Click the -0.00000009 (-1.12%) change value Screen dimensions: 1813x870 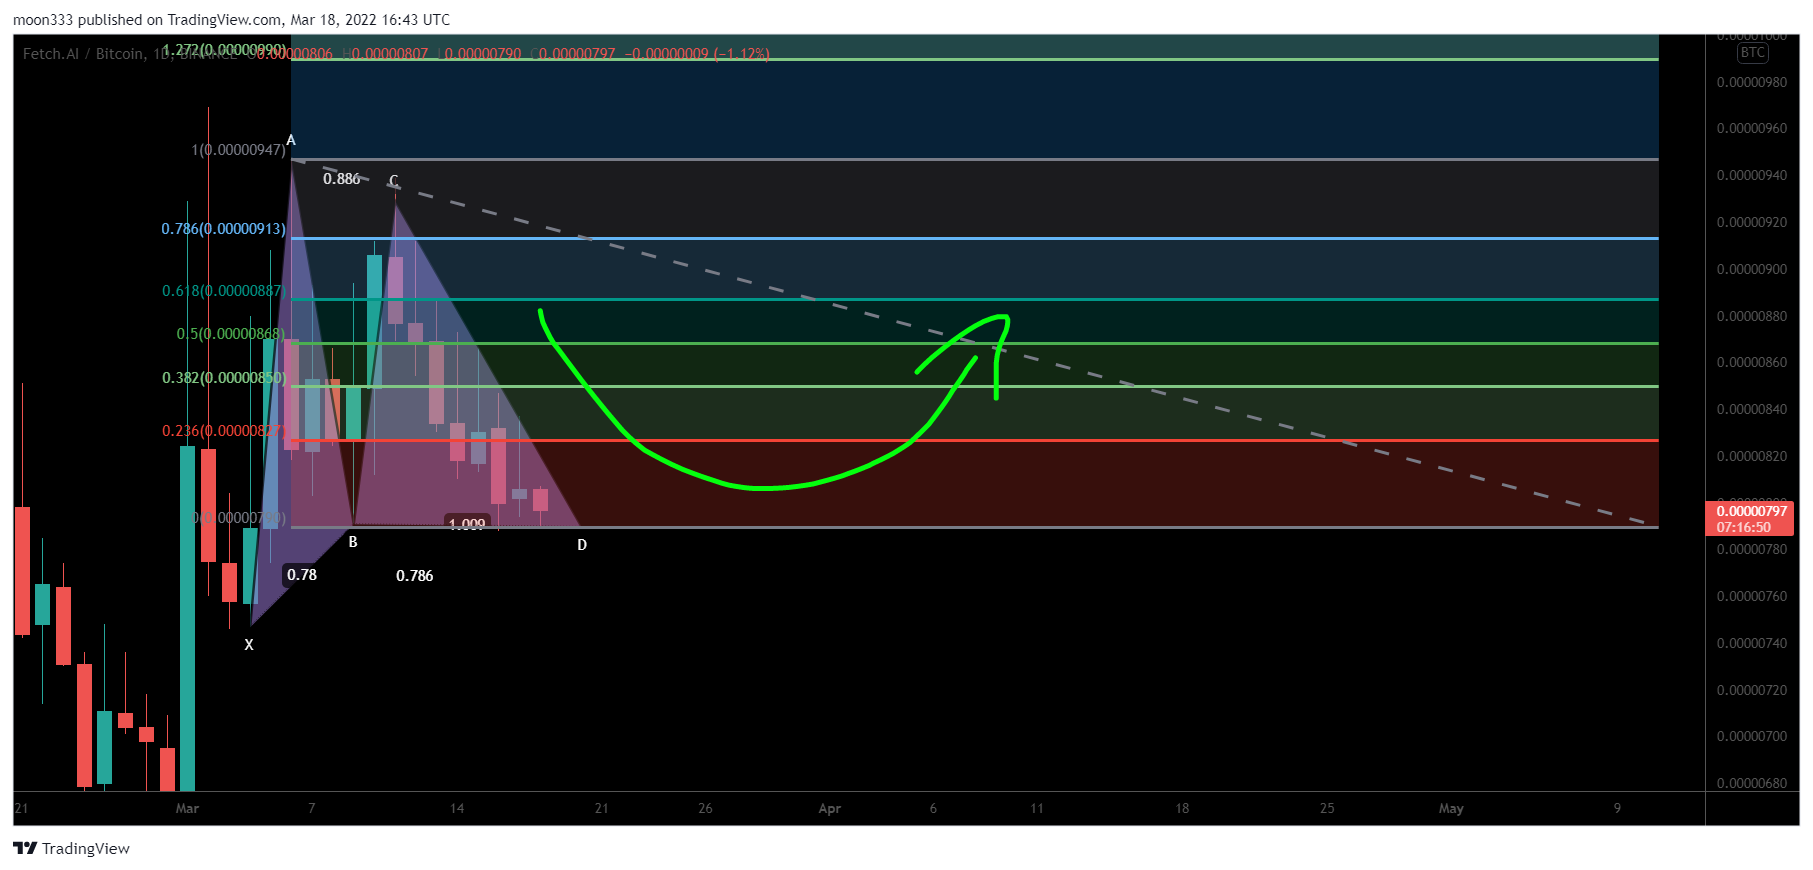point(697,54)
